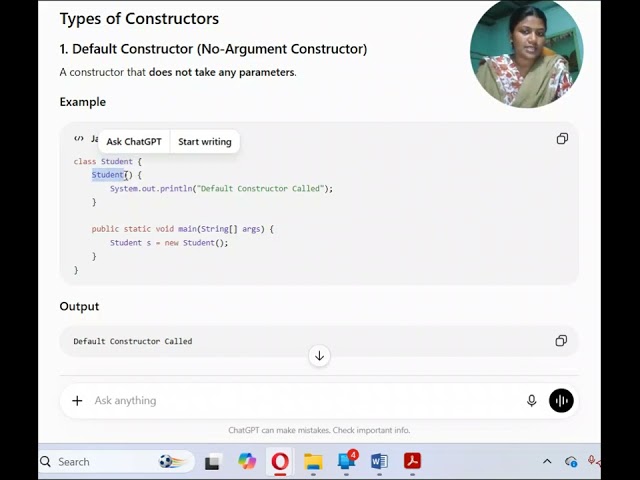The image size is (640, 480).
Task: Copy the Java code block
Action: click(562, 139)
